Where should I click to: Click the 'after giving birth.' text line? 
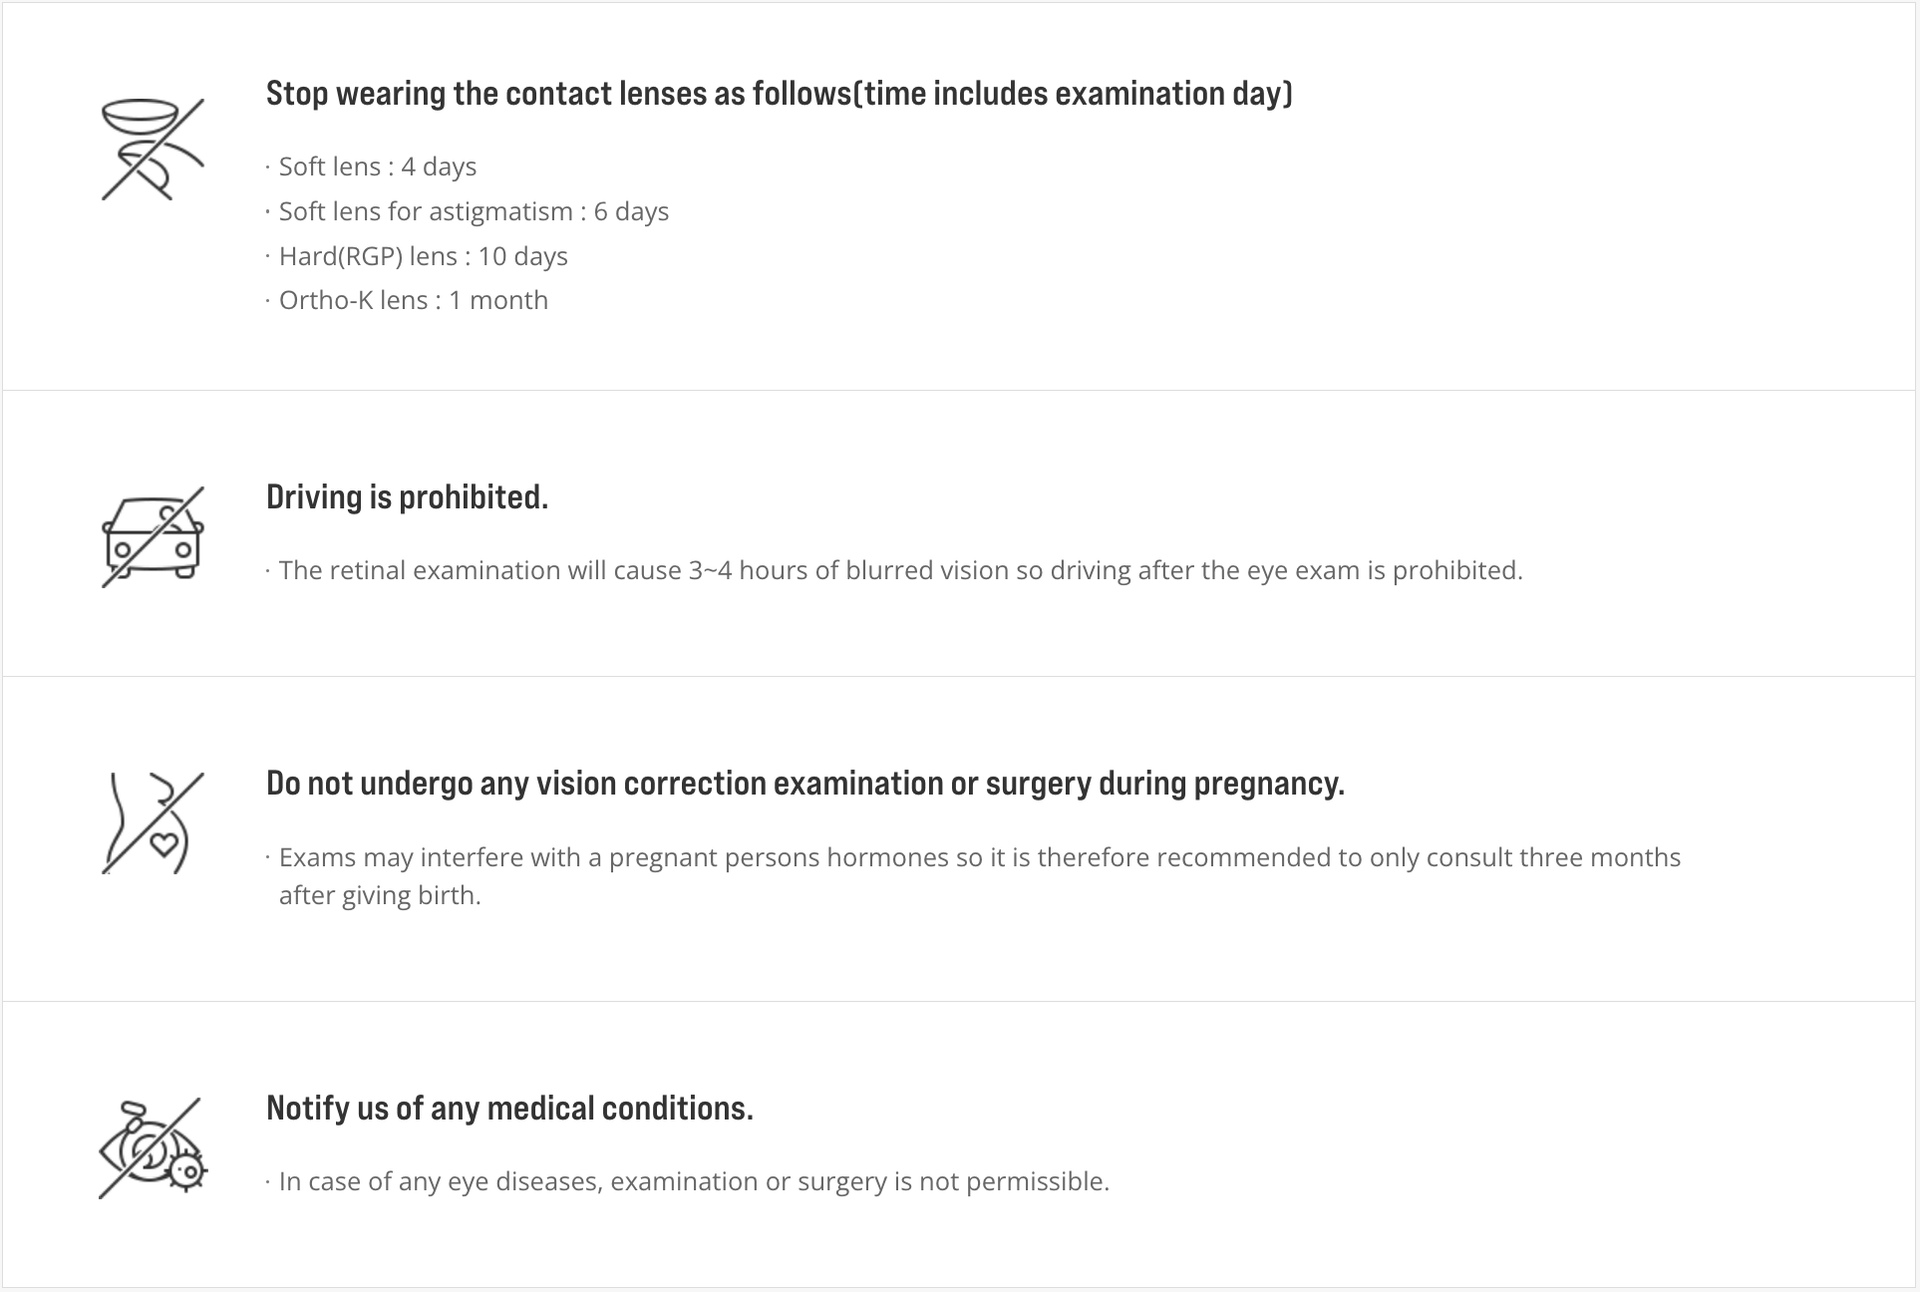pyautogui.click(x=380, y=895)
